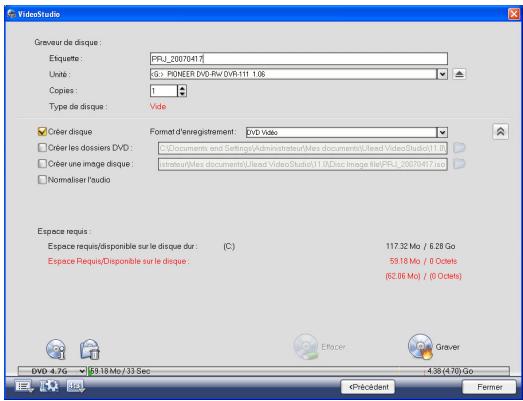
Task: Toggle the 4:3 aspect ratio icon
Action: click(76, 386)
